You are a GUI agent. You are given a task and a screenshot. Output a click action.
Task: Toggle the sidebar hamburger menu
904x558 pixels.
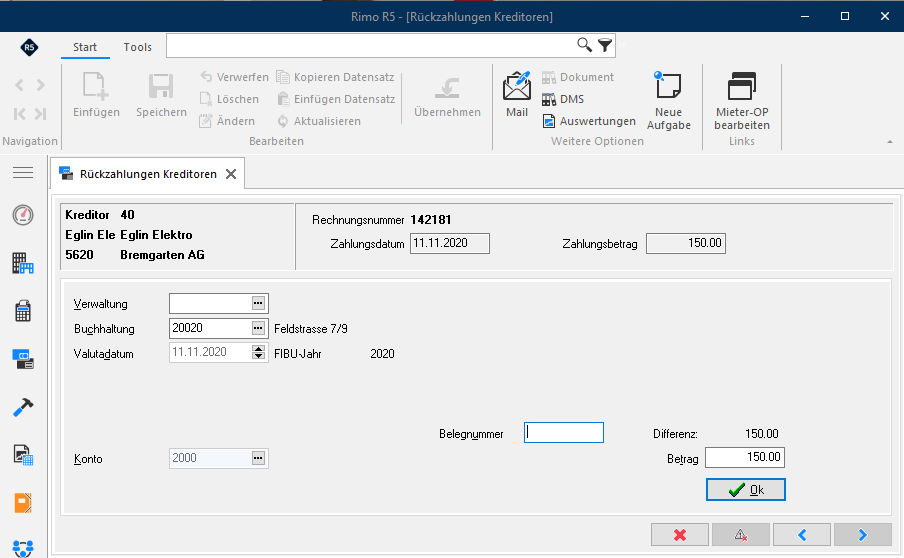pyautogui.click(x=23, y=172)
